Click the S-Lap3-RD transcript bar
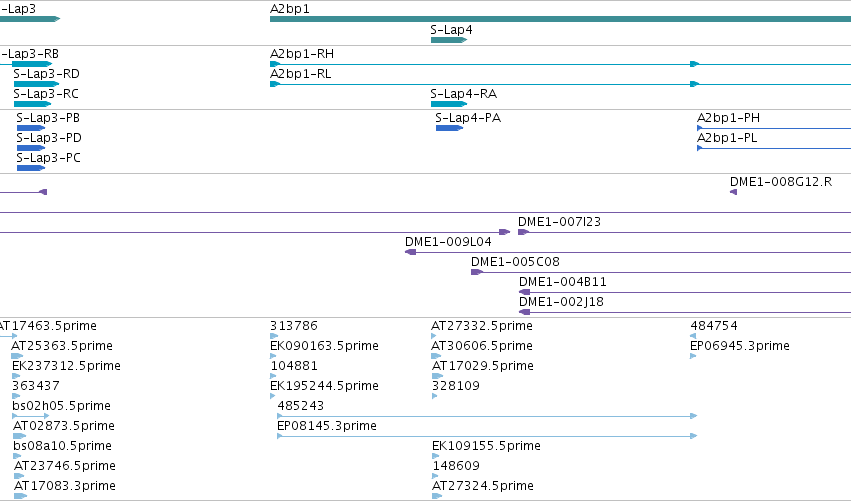851x501 pixels. pos(36,84)
